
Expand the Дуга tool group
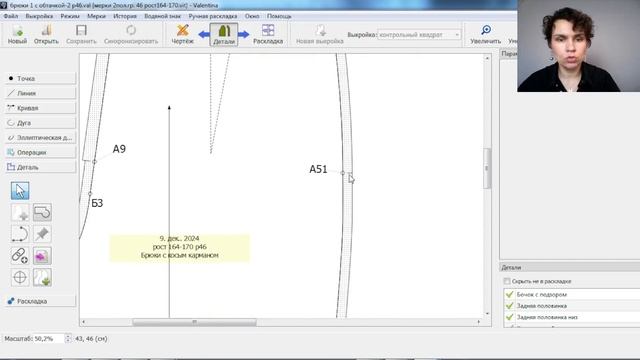coord(40,122)
